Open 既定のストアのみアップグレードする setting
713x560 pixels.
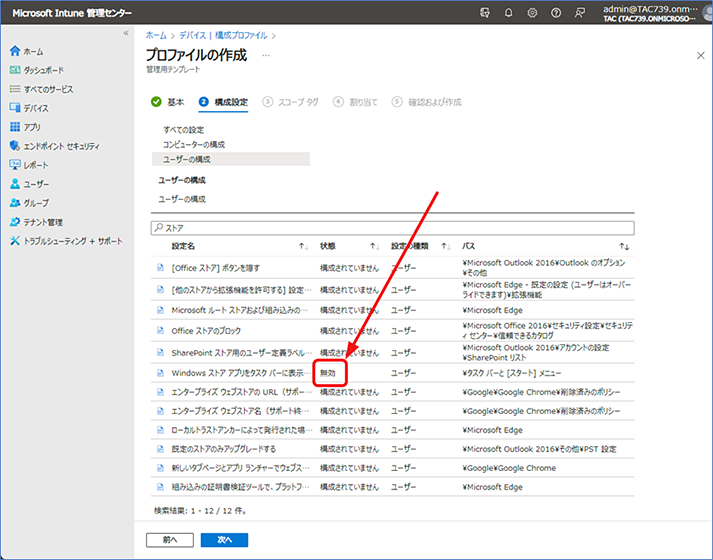[x=224, y=449]
